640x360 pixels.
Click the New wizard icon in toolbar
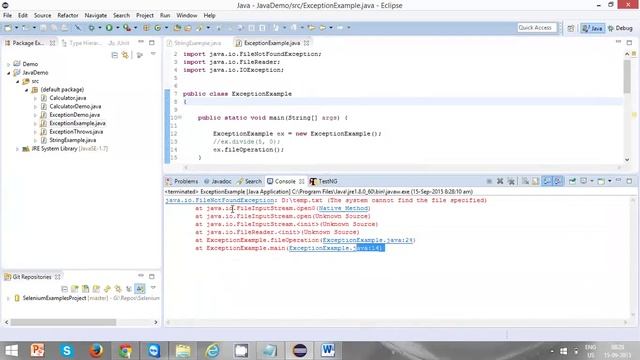(x=8, y=28)
